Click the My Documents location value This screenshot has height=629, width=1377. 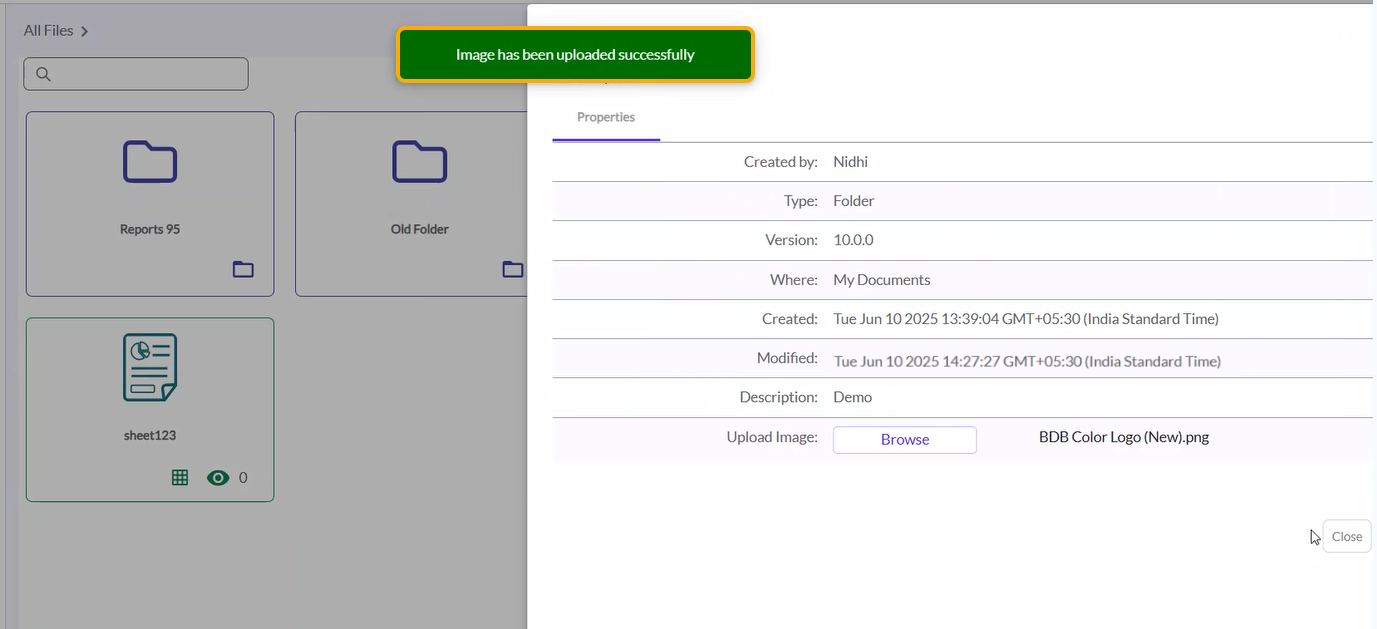tap(882, 280)
